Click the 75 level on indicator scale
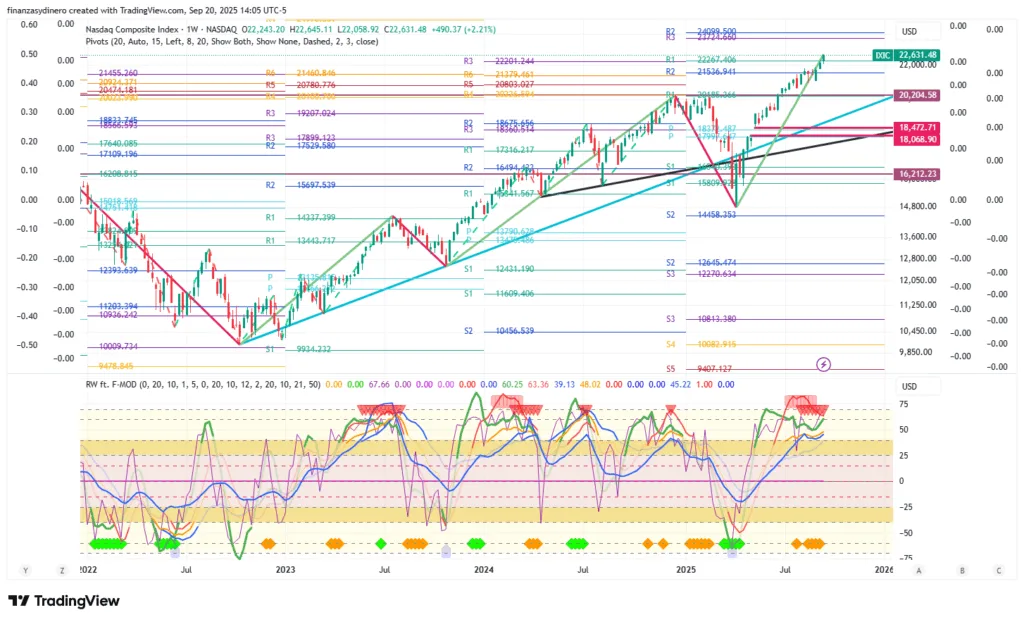Image resolution: width=1024 pixels, height=622 pixels. pyautogui.click(x=903, y=404)
